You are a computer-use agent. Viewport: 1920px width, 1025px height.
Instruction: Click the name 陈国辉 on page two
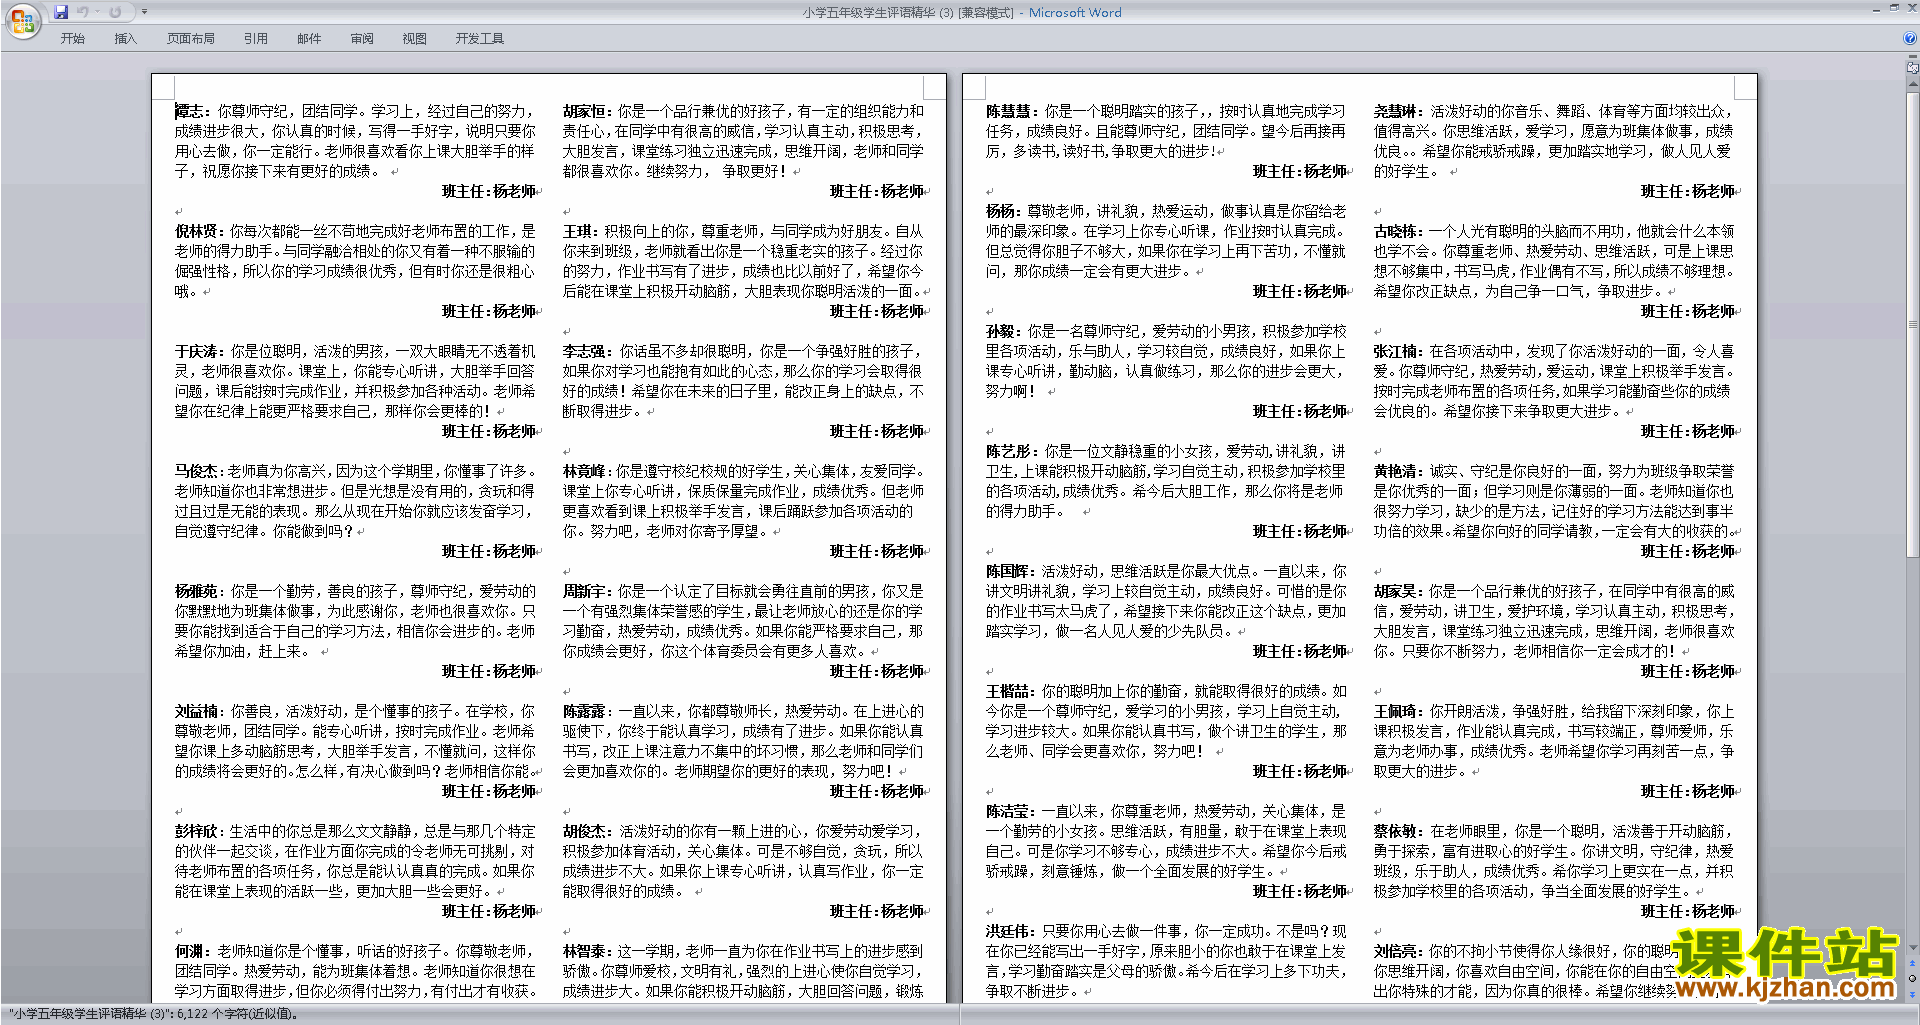coord(1009,571)
